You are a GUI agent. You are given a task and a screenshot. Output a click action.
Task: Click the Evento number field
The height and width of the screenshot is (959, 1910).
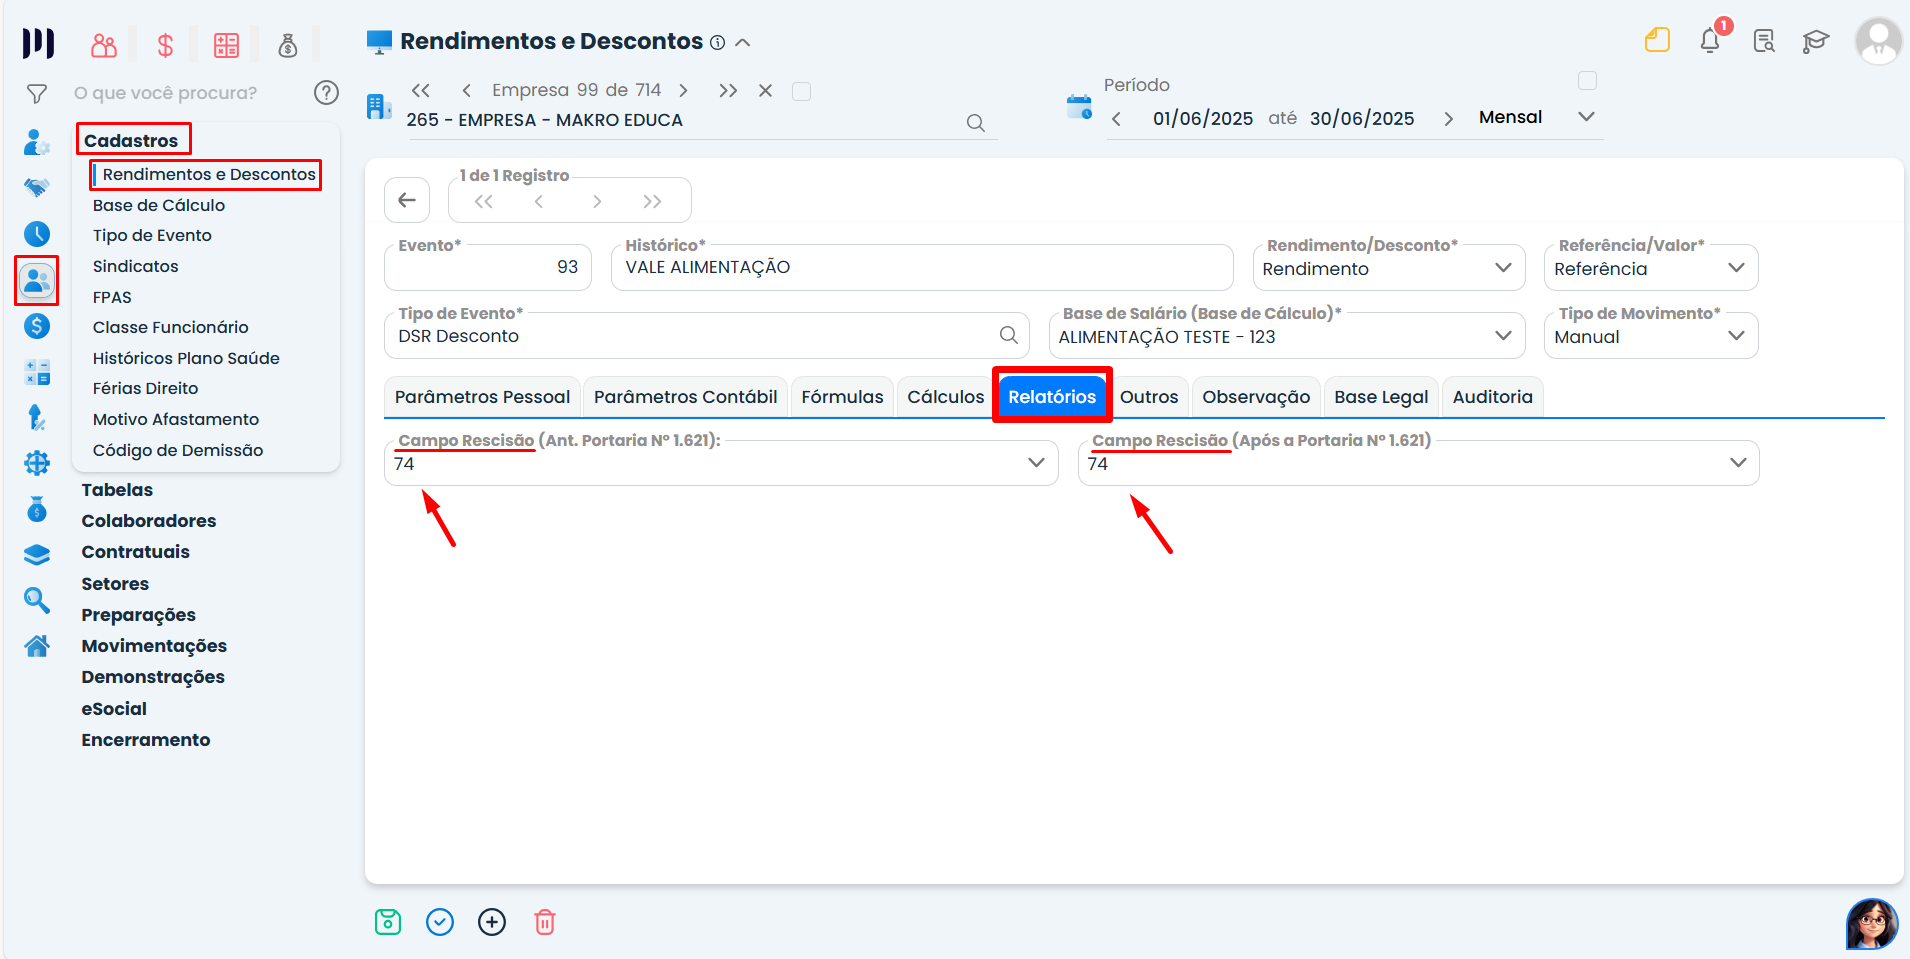pyautogui.click(x=488, y=268)
